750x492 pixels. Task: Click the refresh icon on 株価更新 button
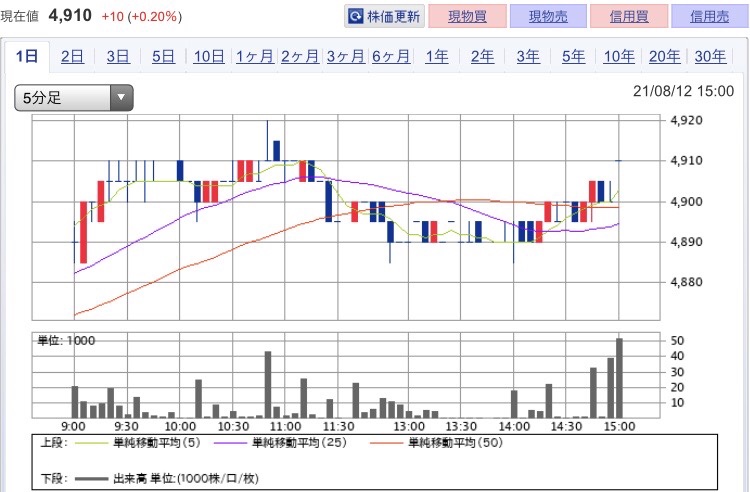pyautogui.click(x=355, y=17)
